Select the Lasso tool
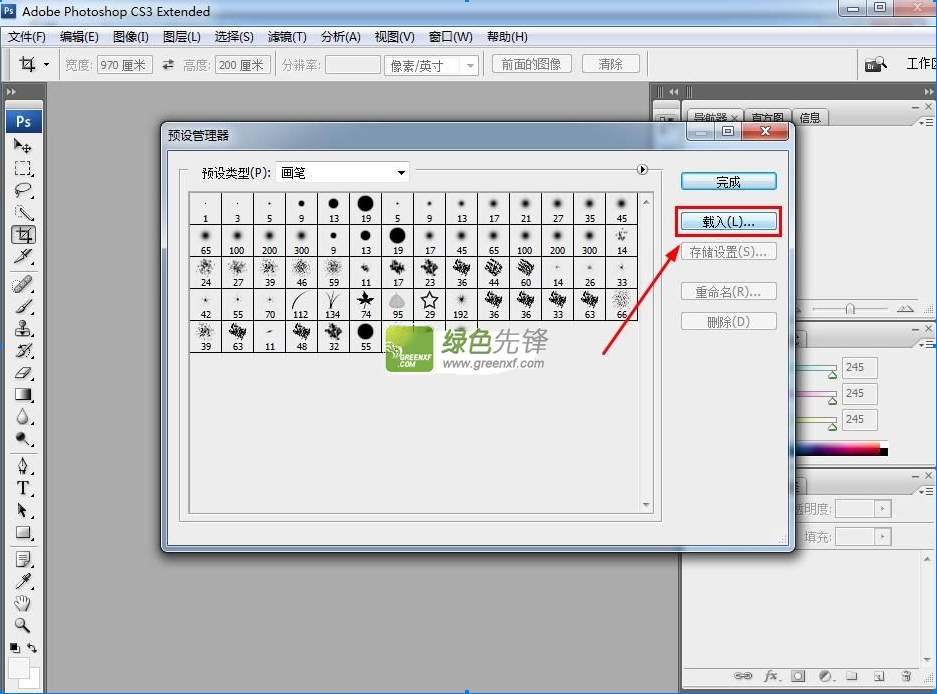This screenshot has width=937, height=694. click(23, 191)
